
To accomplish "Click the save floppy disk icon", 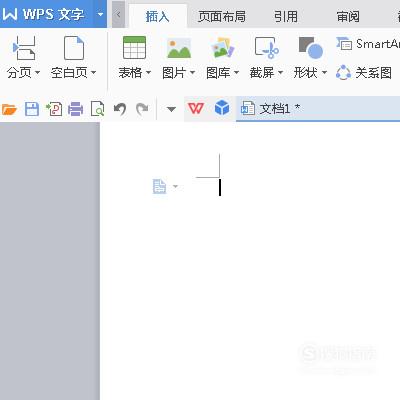I will [x=32, y=109].
